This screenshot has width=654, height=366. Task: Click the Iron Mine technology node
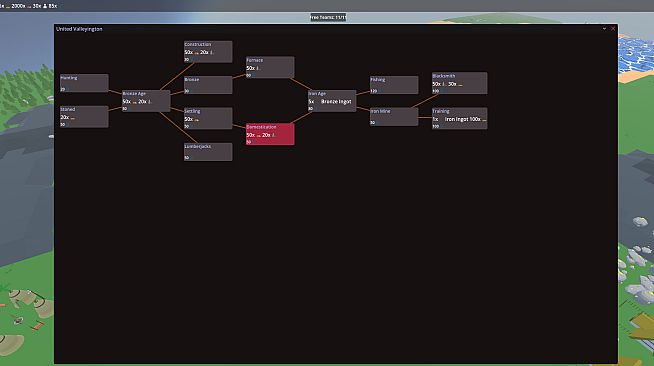coord(394,117)
